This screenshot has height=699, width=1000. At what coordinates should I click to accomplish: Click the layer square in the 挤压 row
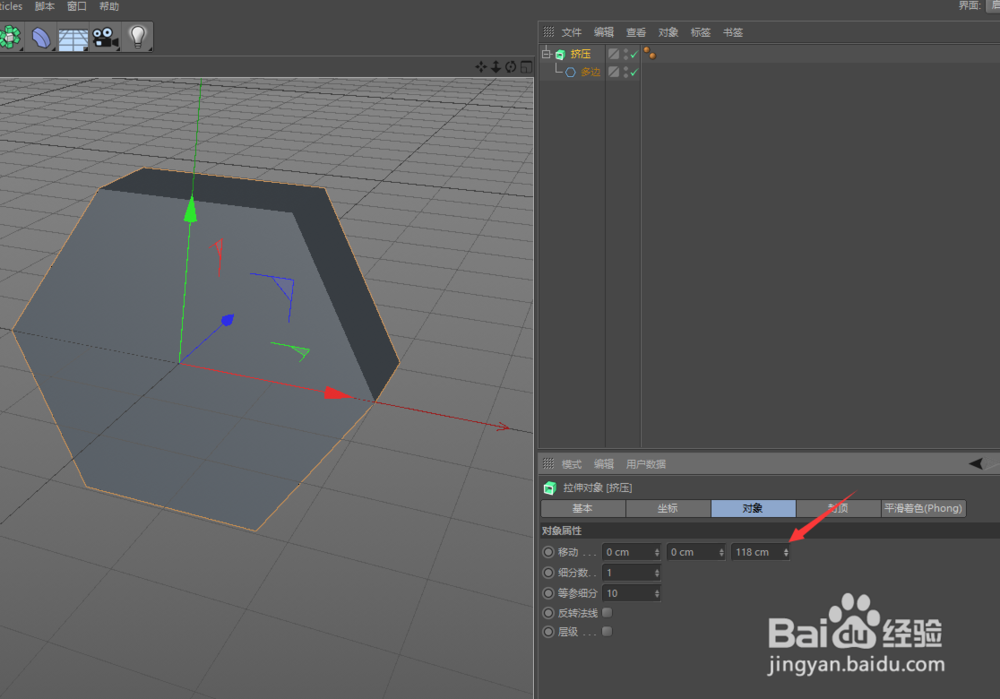[x=614, y=54]
